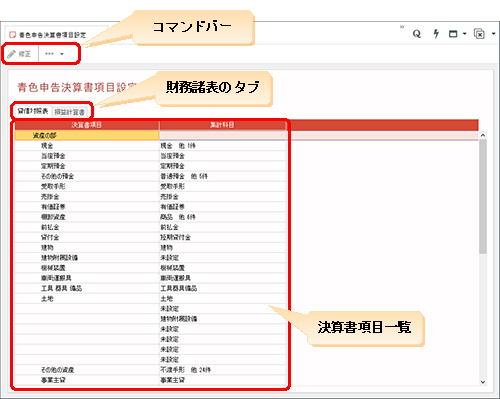Screen dimensions: 500x399
Task: Switch to the 貸借対照表 tab
Action: tap(33, 111)
